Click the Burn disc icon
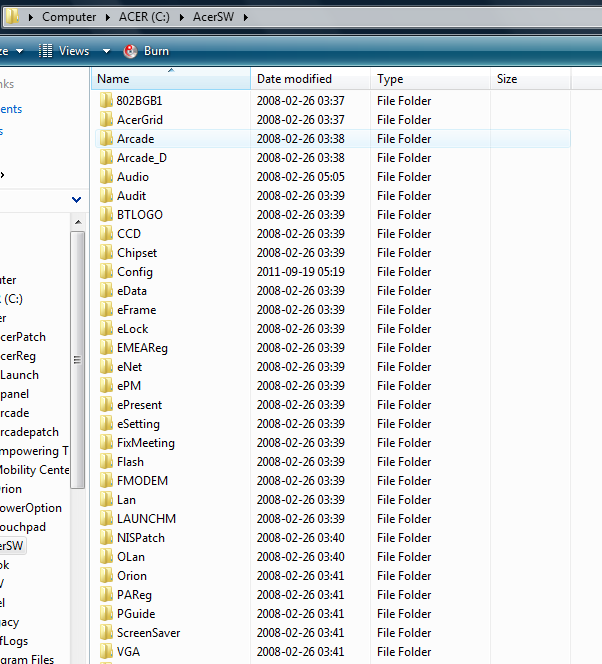602x664 pixels. [130, 51]
